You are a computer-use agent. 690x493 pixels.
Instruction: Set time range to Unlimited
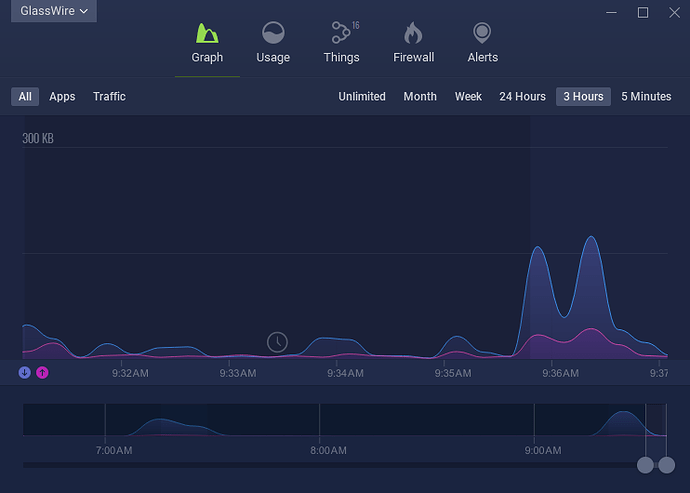(x=362, y=97)
